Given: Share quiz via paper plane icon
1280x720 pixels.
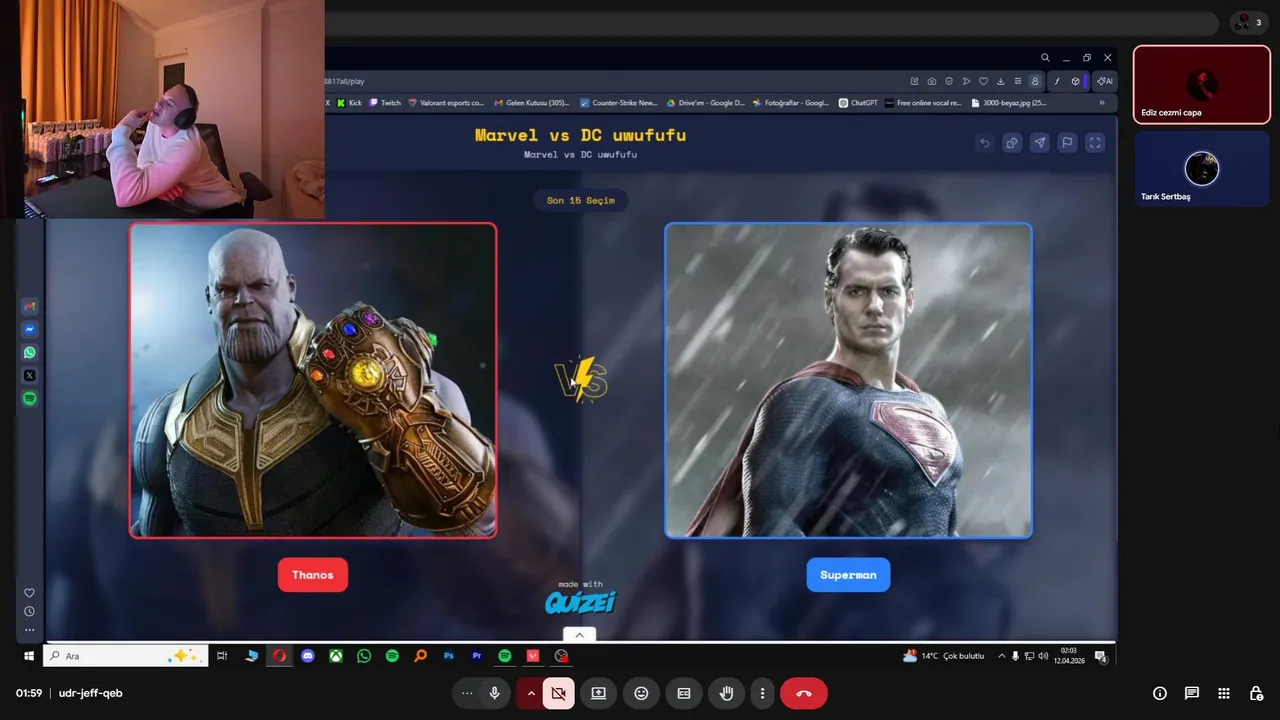Looking at the screenshot, I should pyautogui.click(x=1040, y=143).
